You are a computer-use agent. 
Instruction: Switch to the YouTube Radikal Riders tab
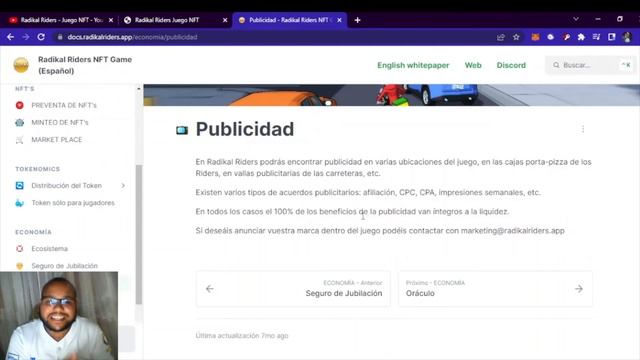point(61,20)
